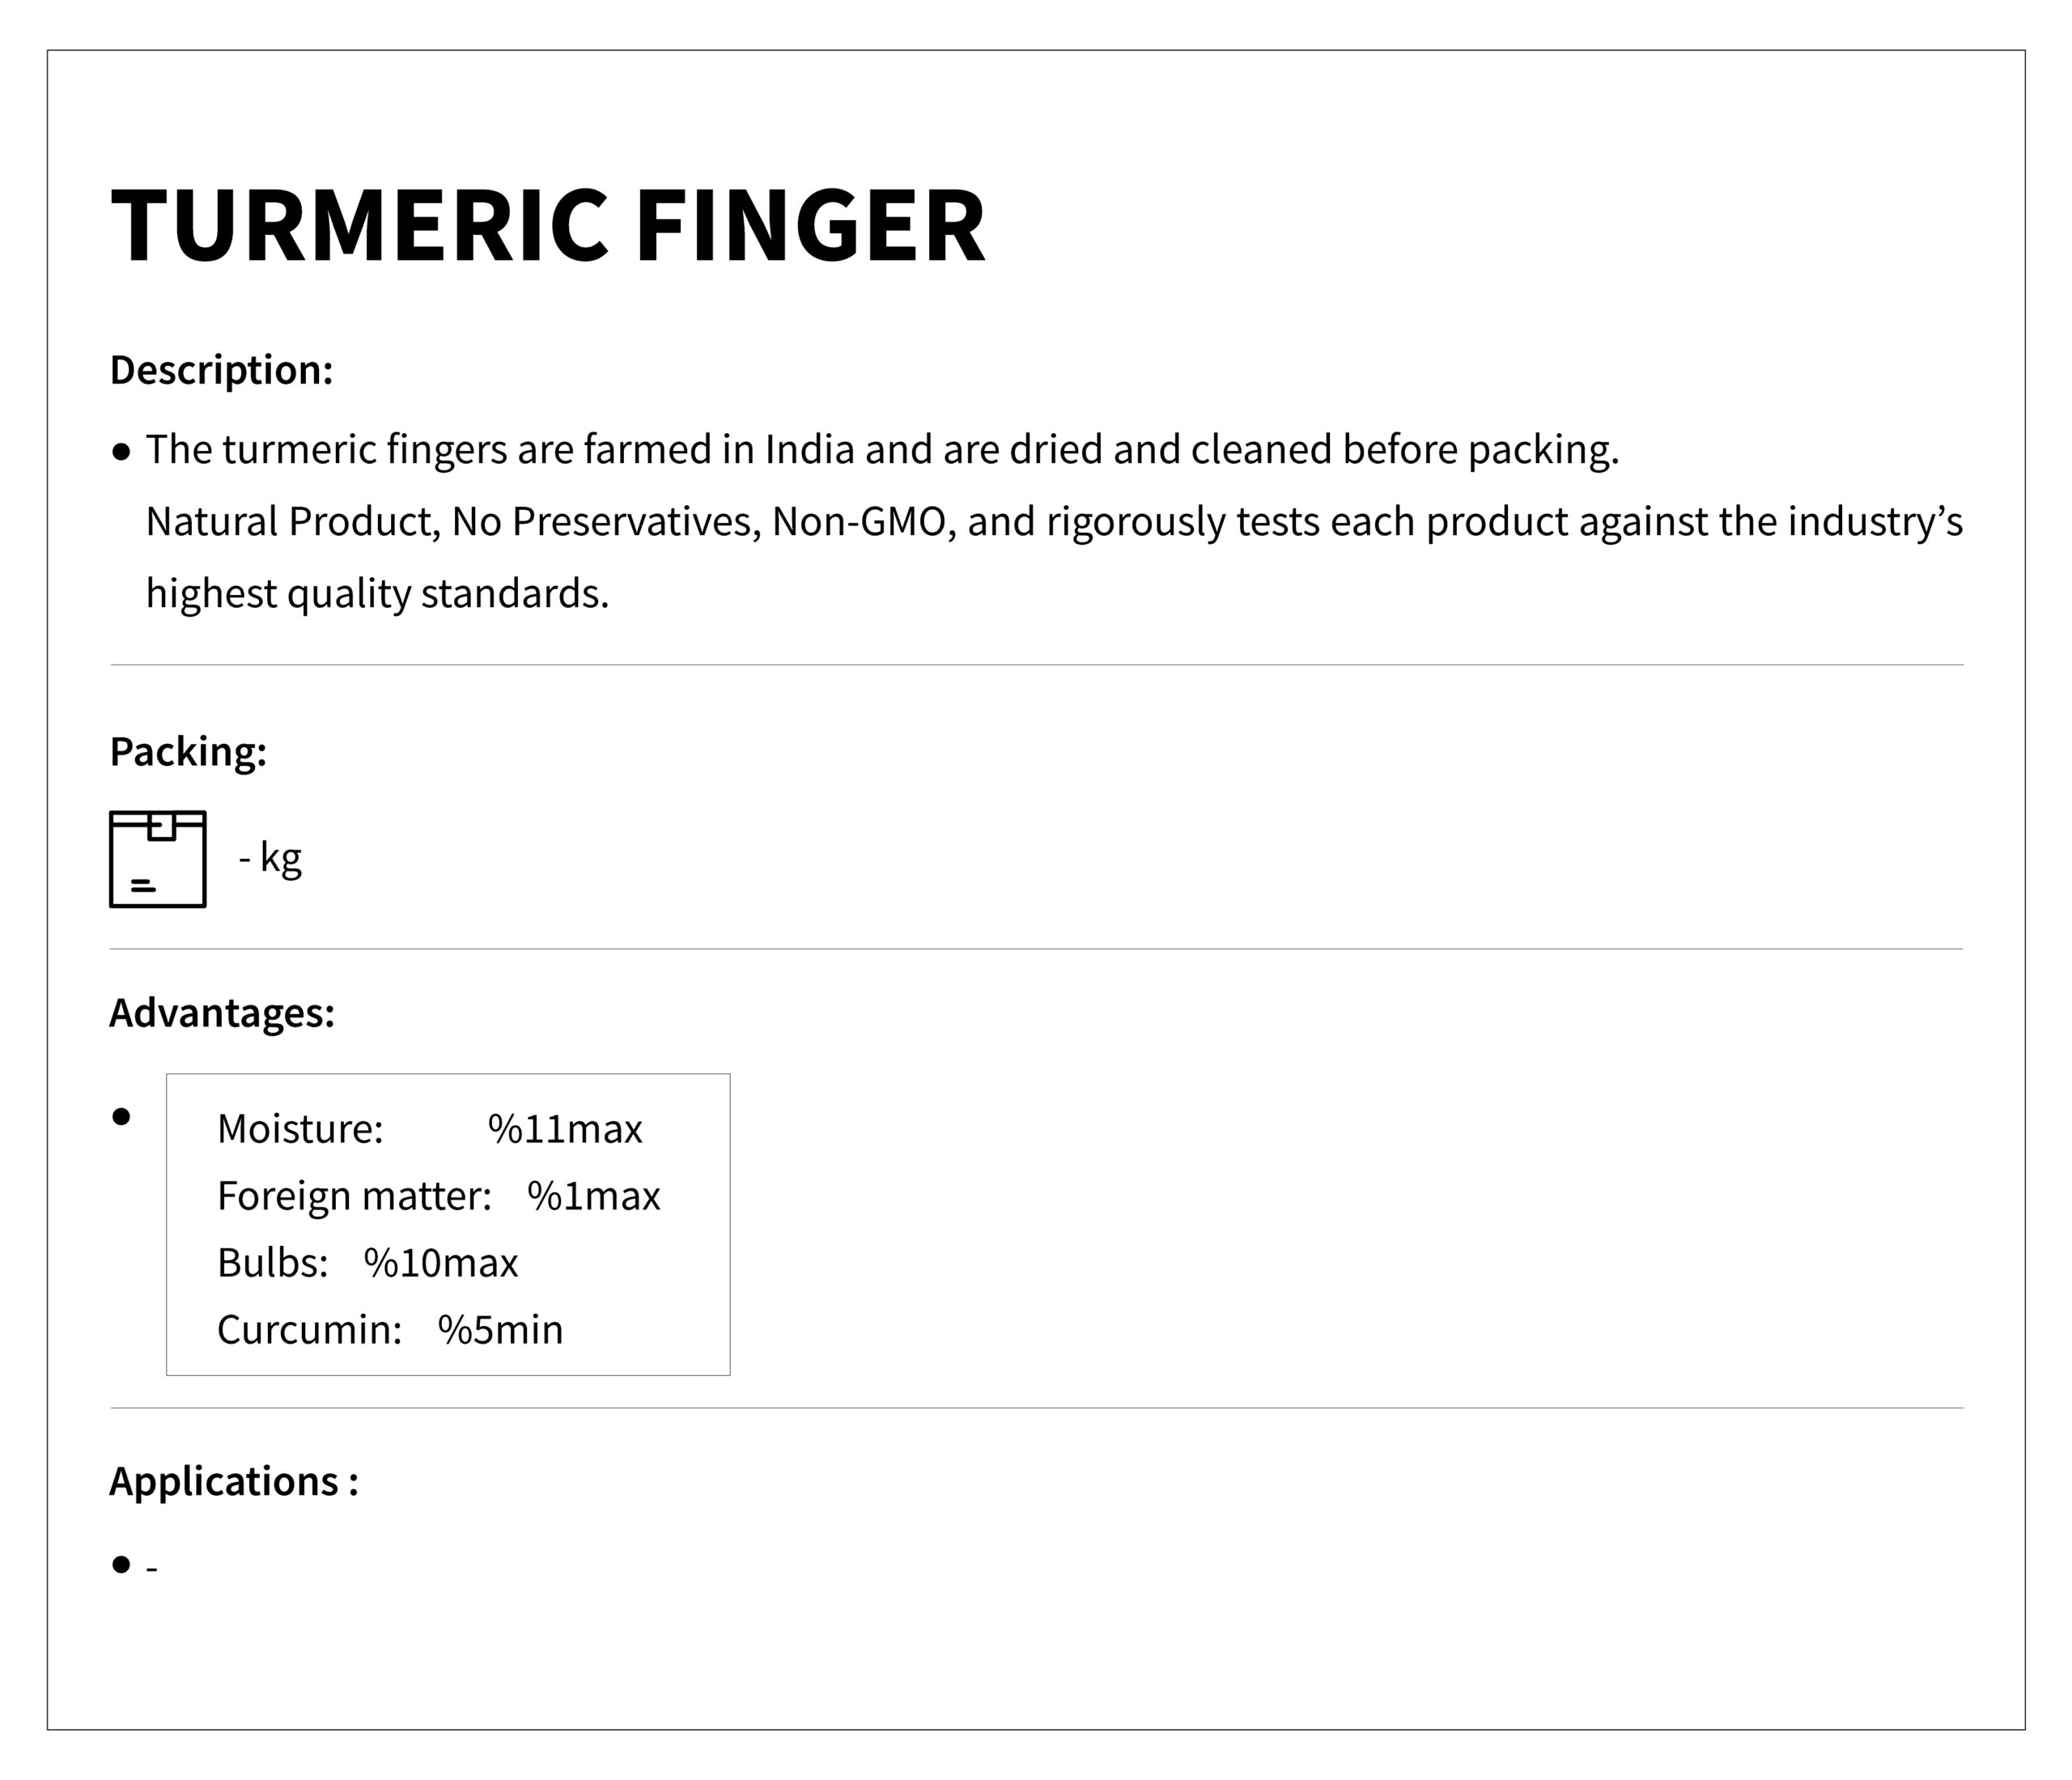Click the packing box icon
The width and height of the screenshot is (2072, 1780).
pyautogui.click(x=158, y=859)
